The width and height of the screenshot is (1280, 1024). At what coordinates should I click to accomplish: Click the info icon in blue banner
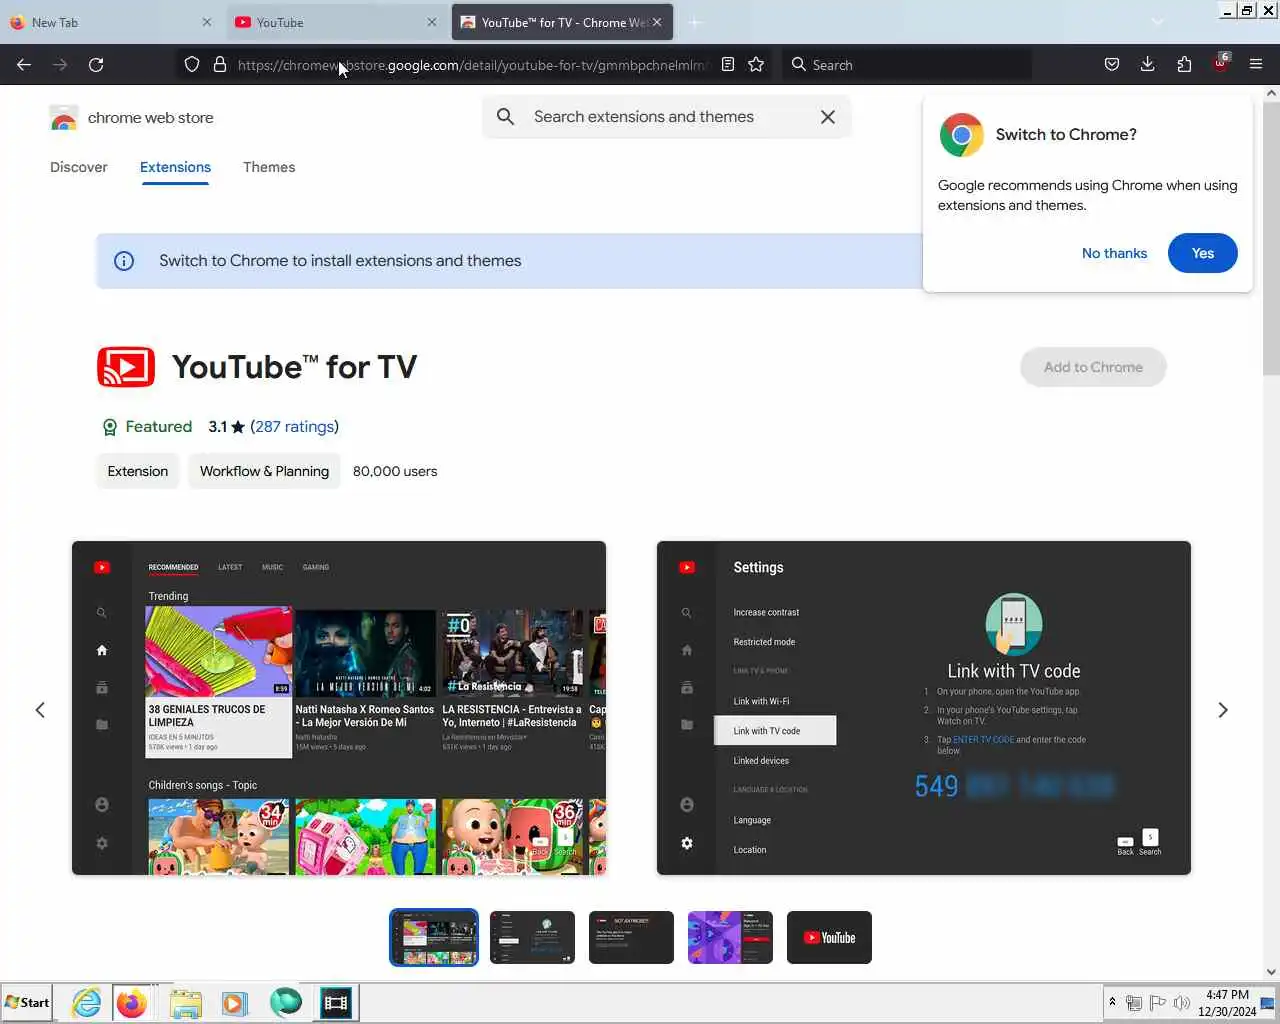124,261
